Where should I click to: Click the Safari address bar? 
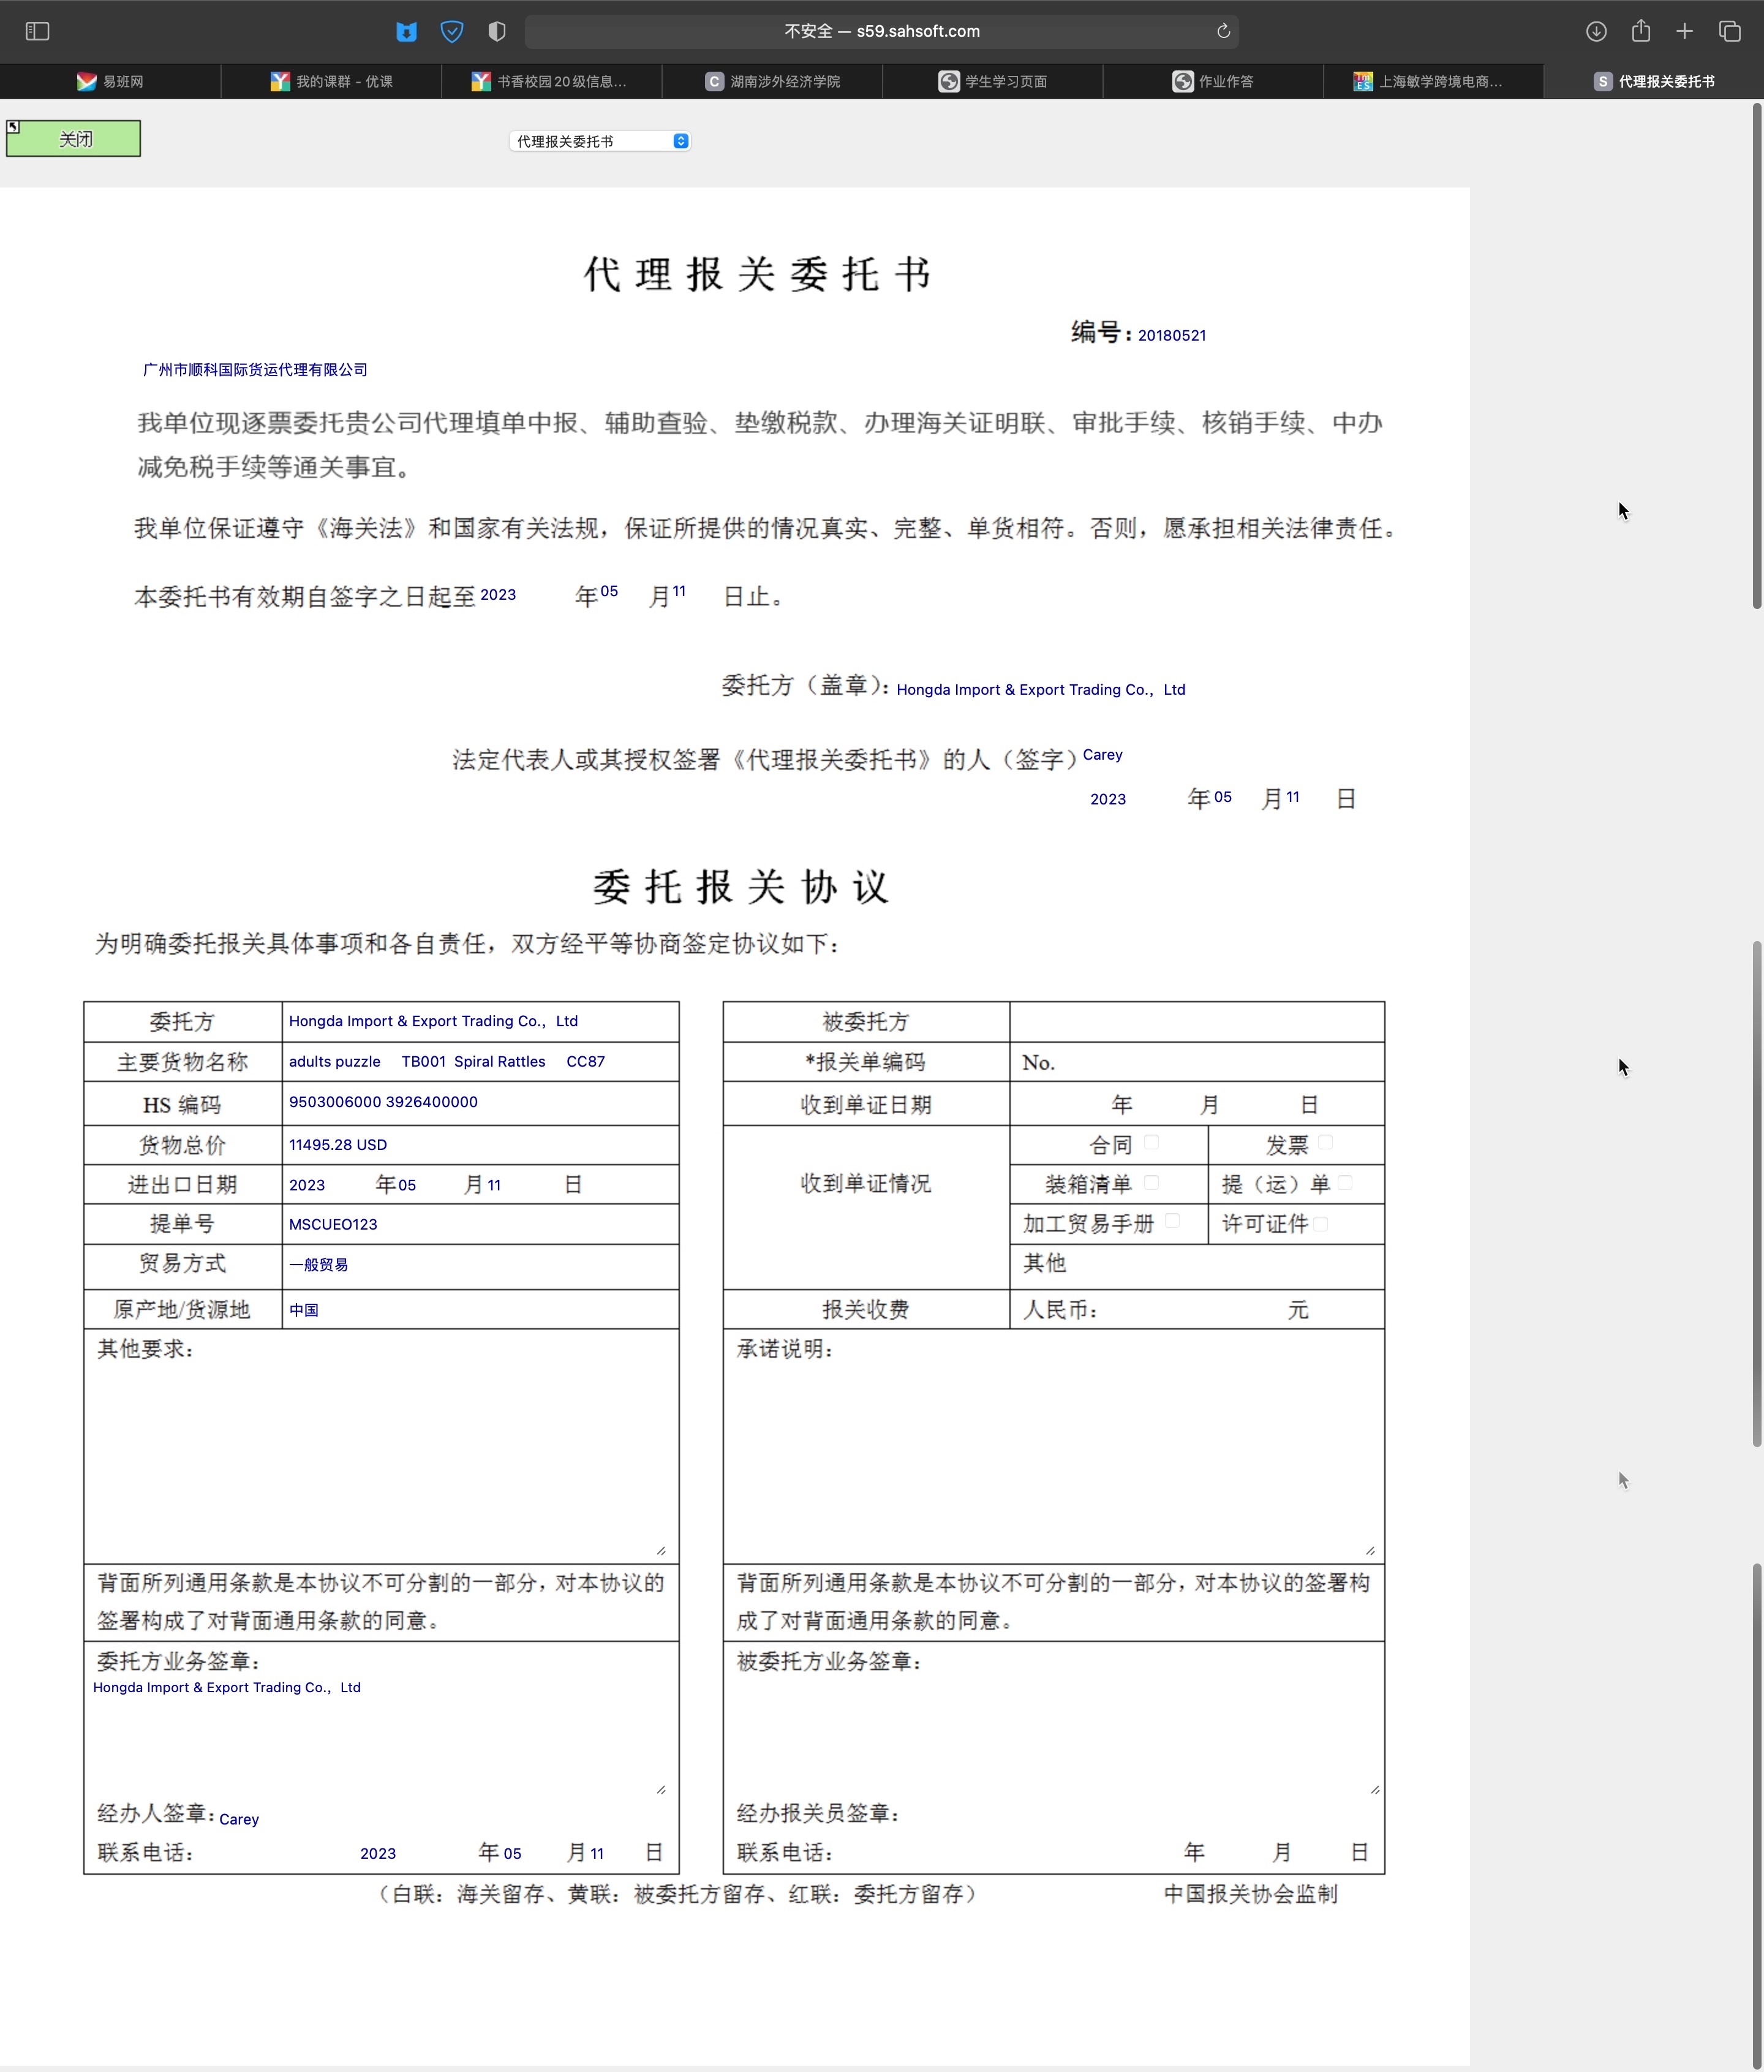[x=880, y=31]
